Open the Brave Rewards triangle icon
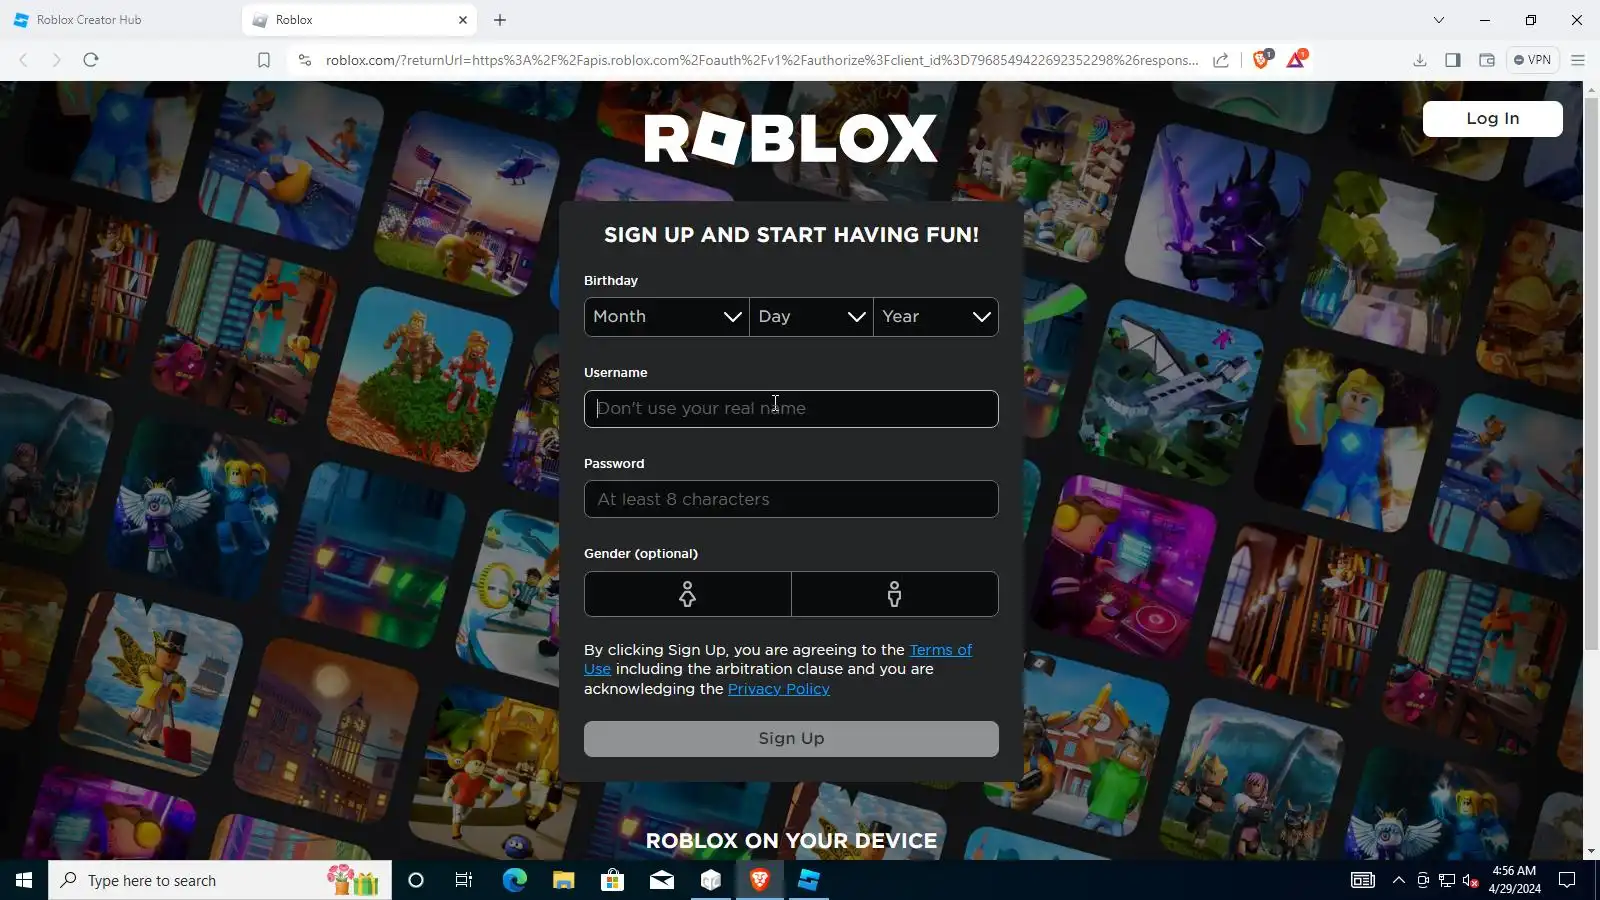This screenshot has height=900, width=1600. tap(1296, 59)
